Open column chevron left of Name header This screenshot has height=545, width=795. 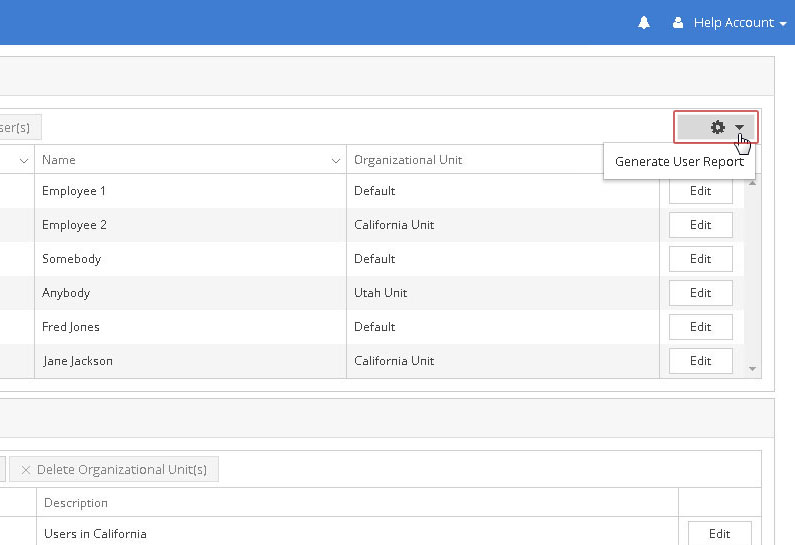[24, 160]
